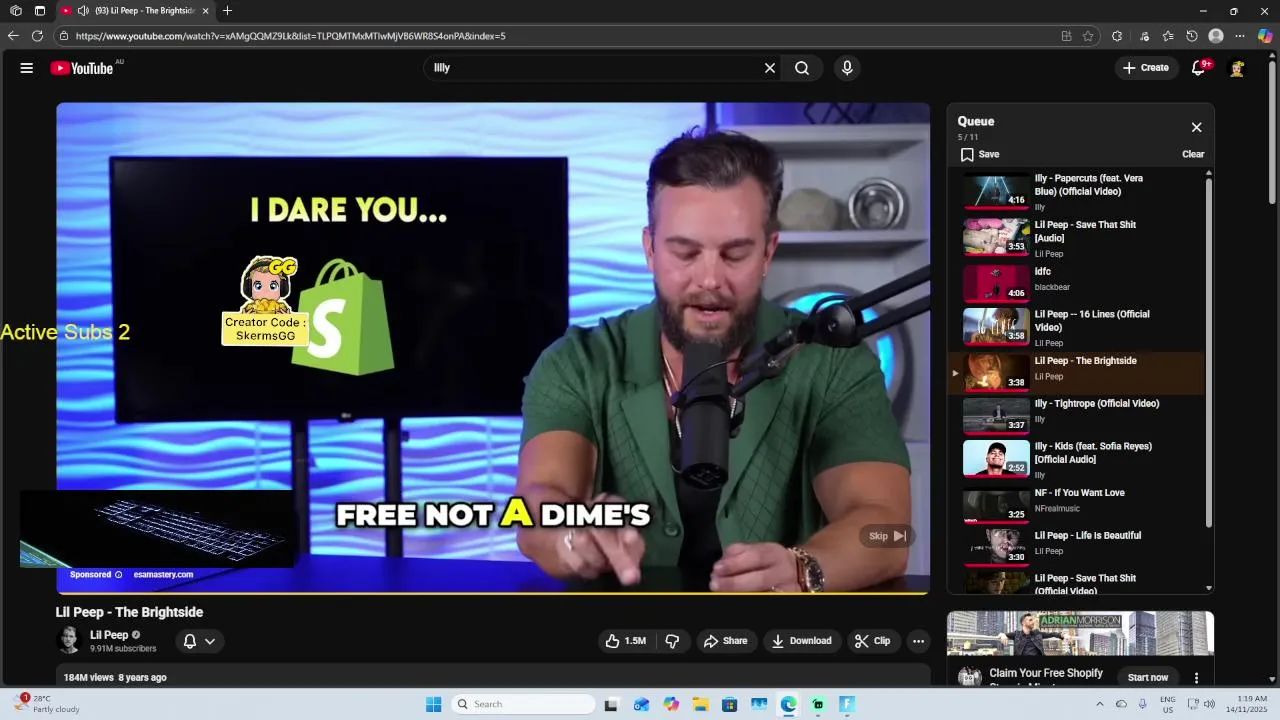This screenshot has height=720, width=1280.
Task: Open the YouTube guide hamburger menu
Action: click(27, 68)
